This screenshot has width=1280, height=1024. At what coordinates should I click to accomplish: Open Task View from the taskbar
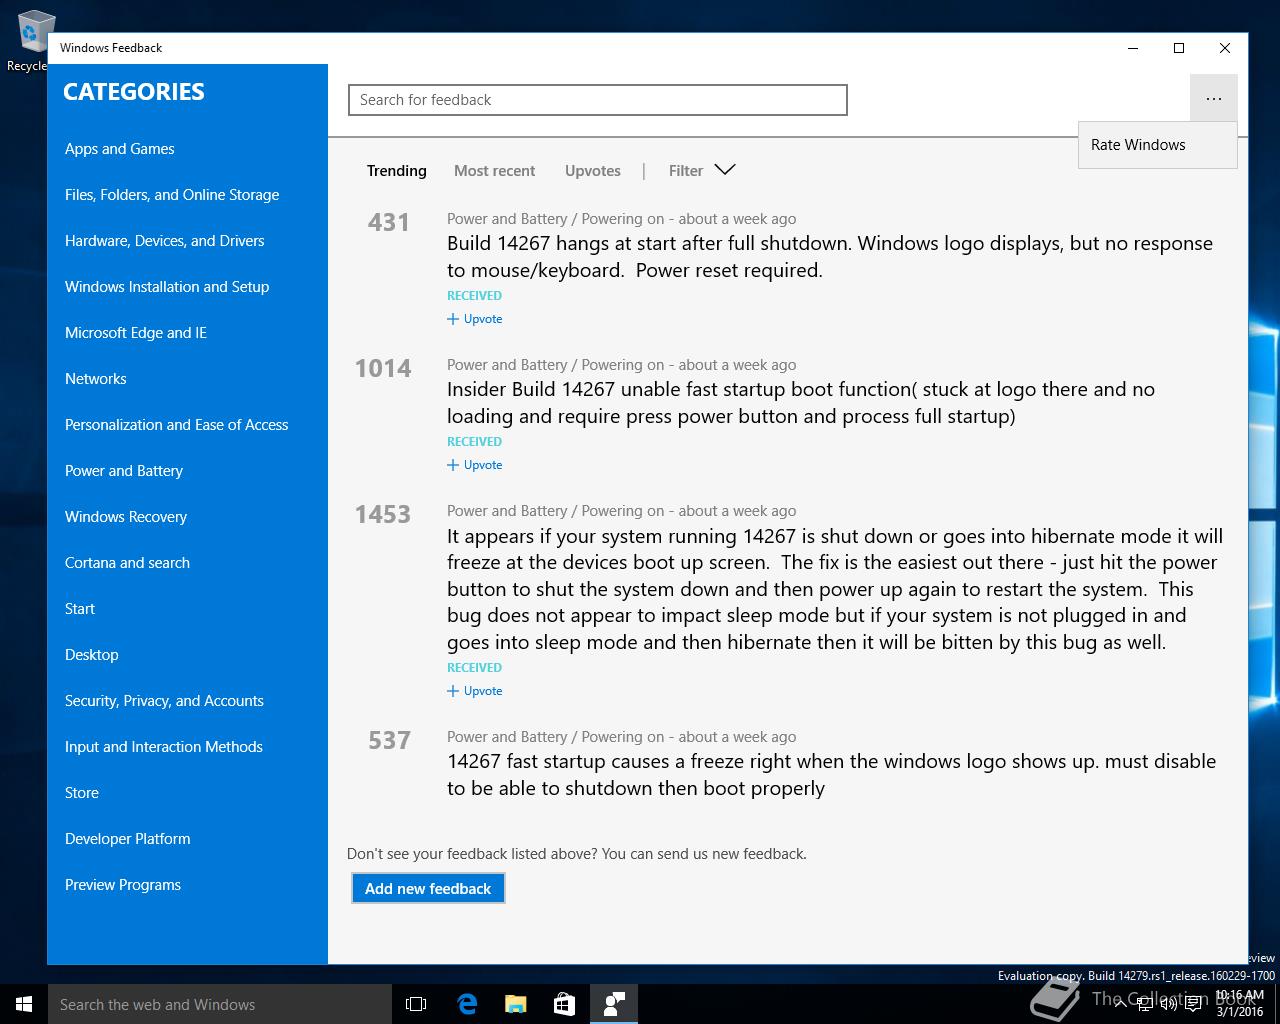click(416, 1004)
